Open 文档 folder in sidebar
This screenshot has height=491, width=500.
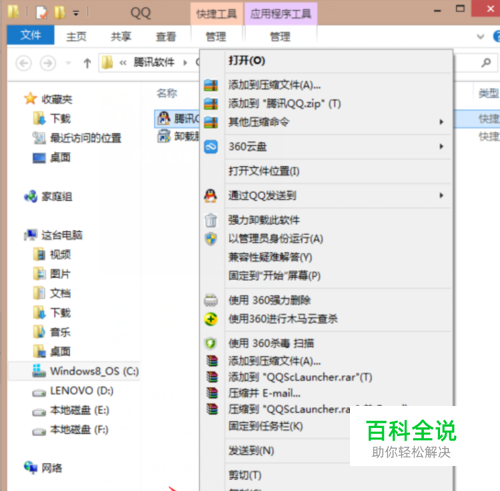pyautogui.click(x=60, y=293)
